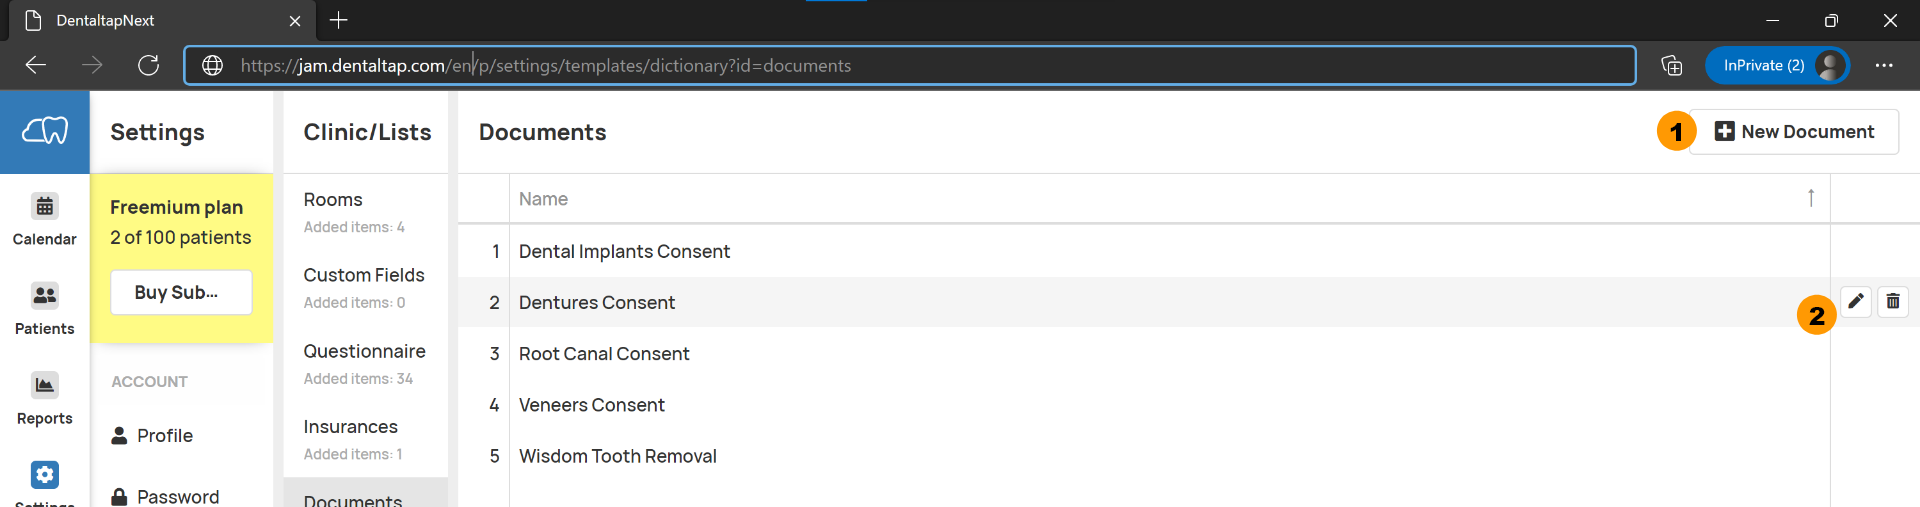This screenshot has height=507, width=1920.
Task: Edit Dentures Consent with pencil icon
Action: click(x=1856, y=301)
